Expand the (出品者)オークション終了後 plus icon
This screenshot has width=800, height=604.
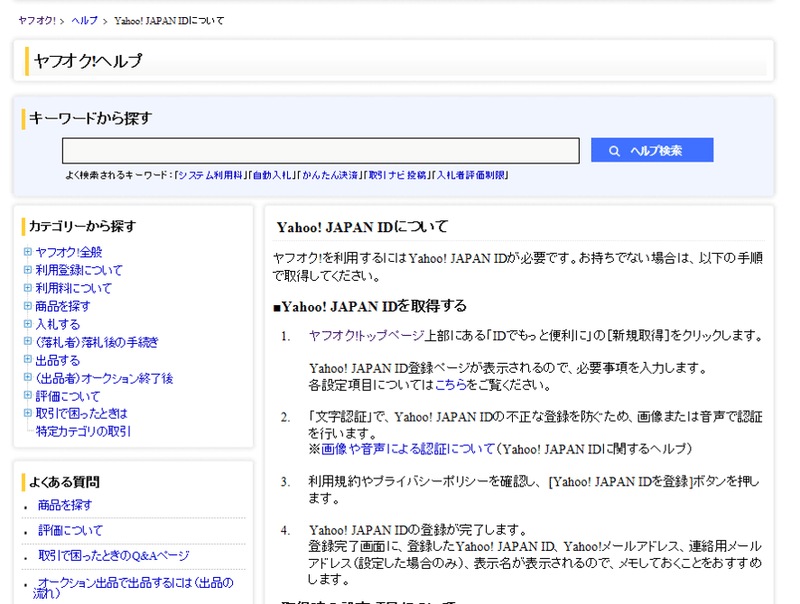click(x=28, y=377)
